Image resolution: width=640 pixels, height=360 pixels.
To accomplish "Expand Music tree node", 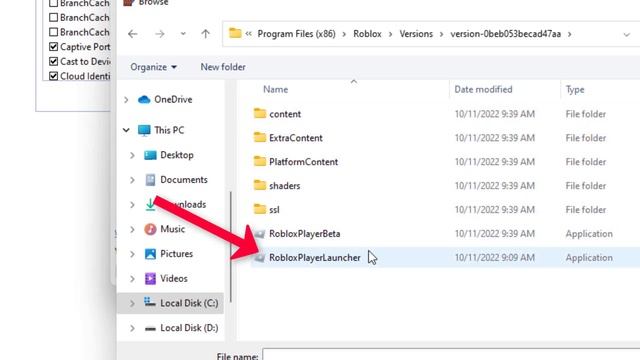I will click(132, 229).
